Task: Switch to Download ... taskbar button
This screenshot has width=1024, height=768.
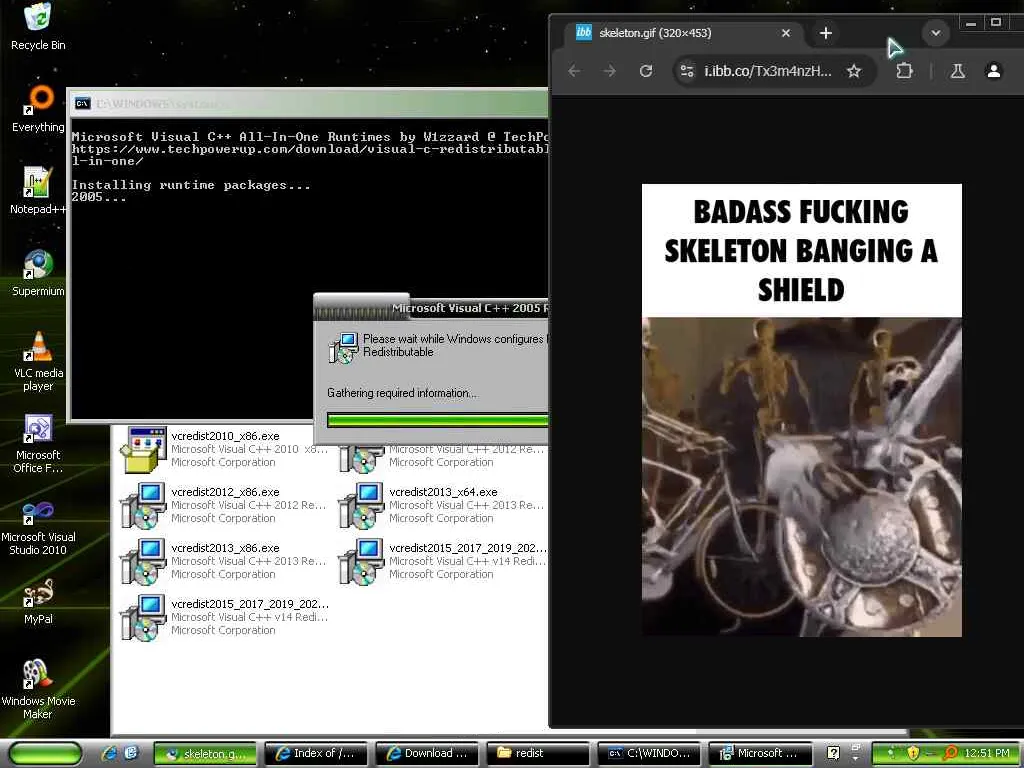Action: (x=427, y=753)
